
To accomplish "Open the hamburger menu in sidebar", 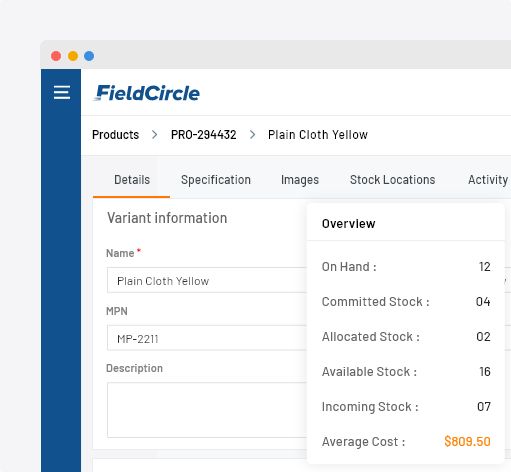I will point(62,92).
